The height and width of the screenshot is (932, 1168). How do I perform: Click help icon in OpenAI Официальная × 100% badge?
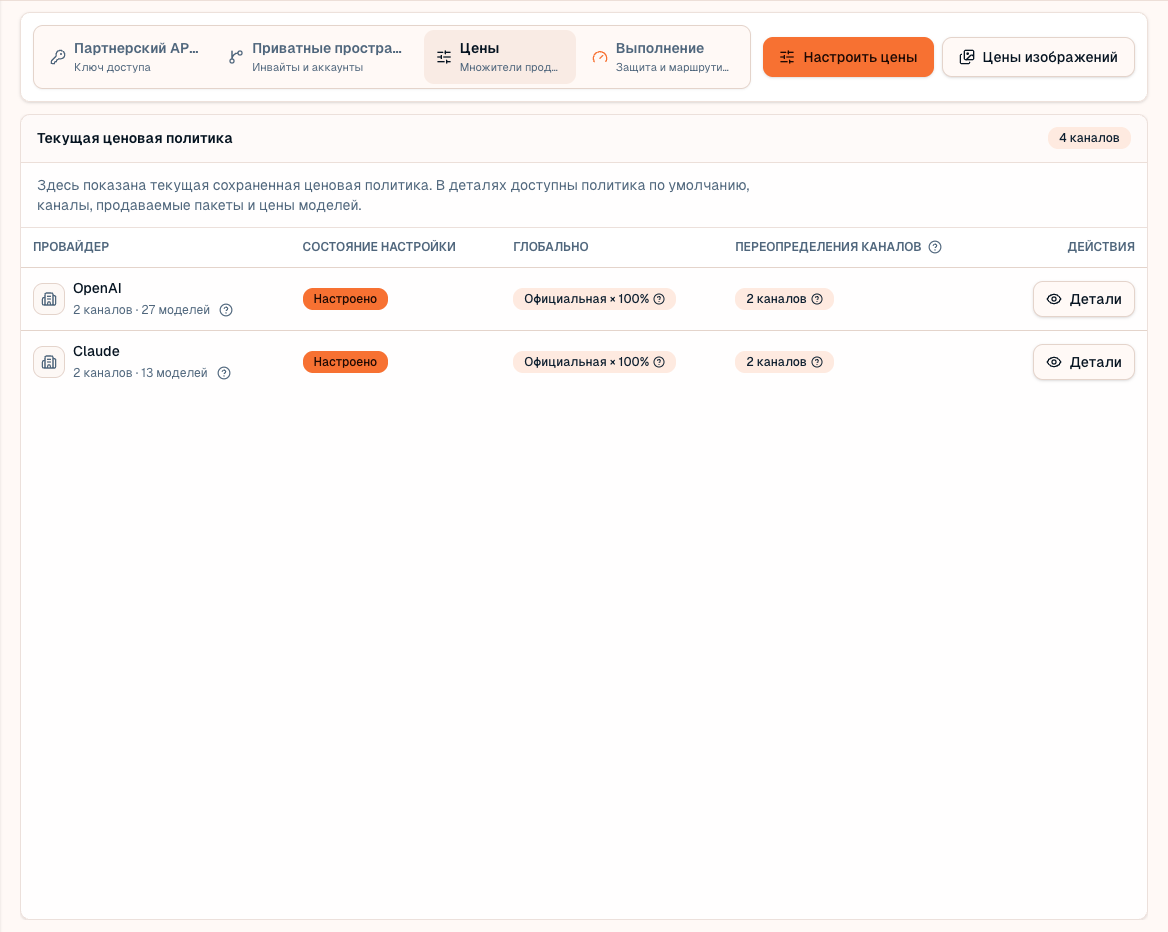[x=659, y=299]
